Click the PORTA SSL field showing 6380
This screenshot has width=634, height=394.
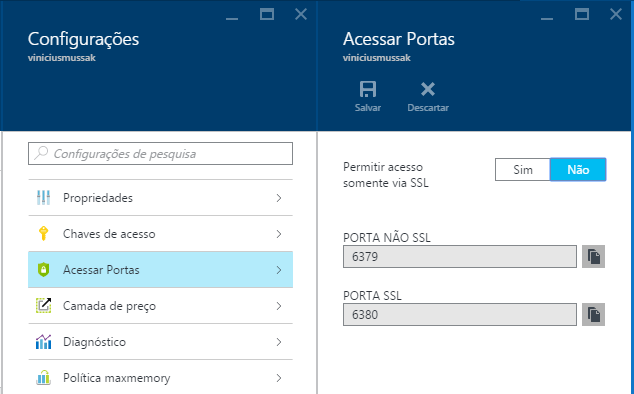[x=460, y=314]
